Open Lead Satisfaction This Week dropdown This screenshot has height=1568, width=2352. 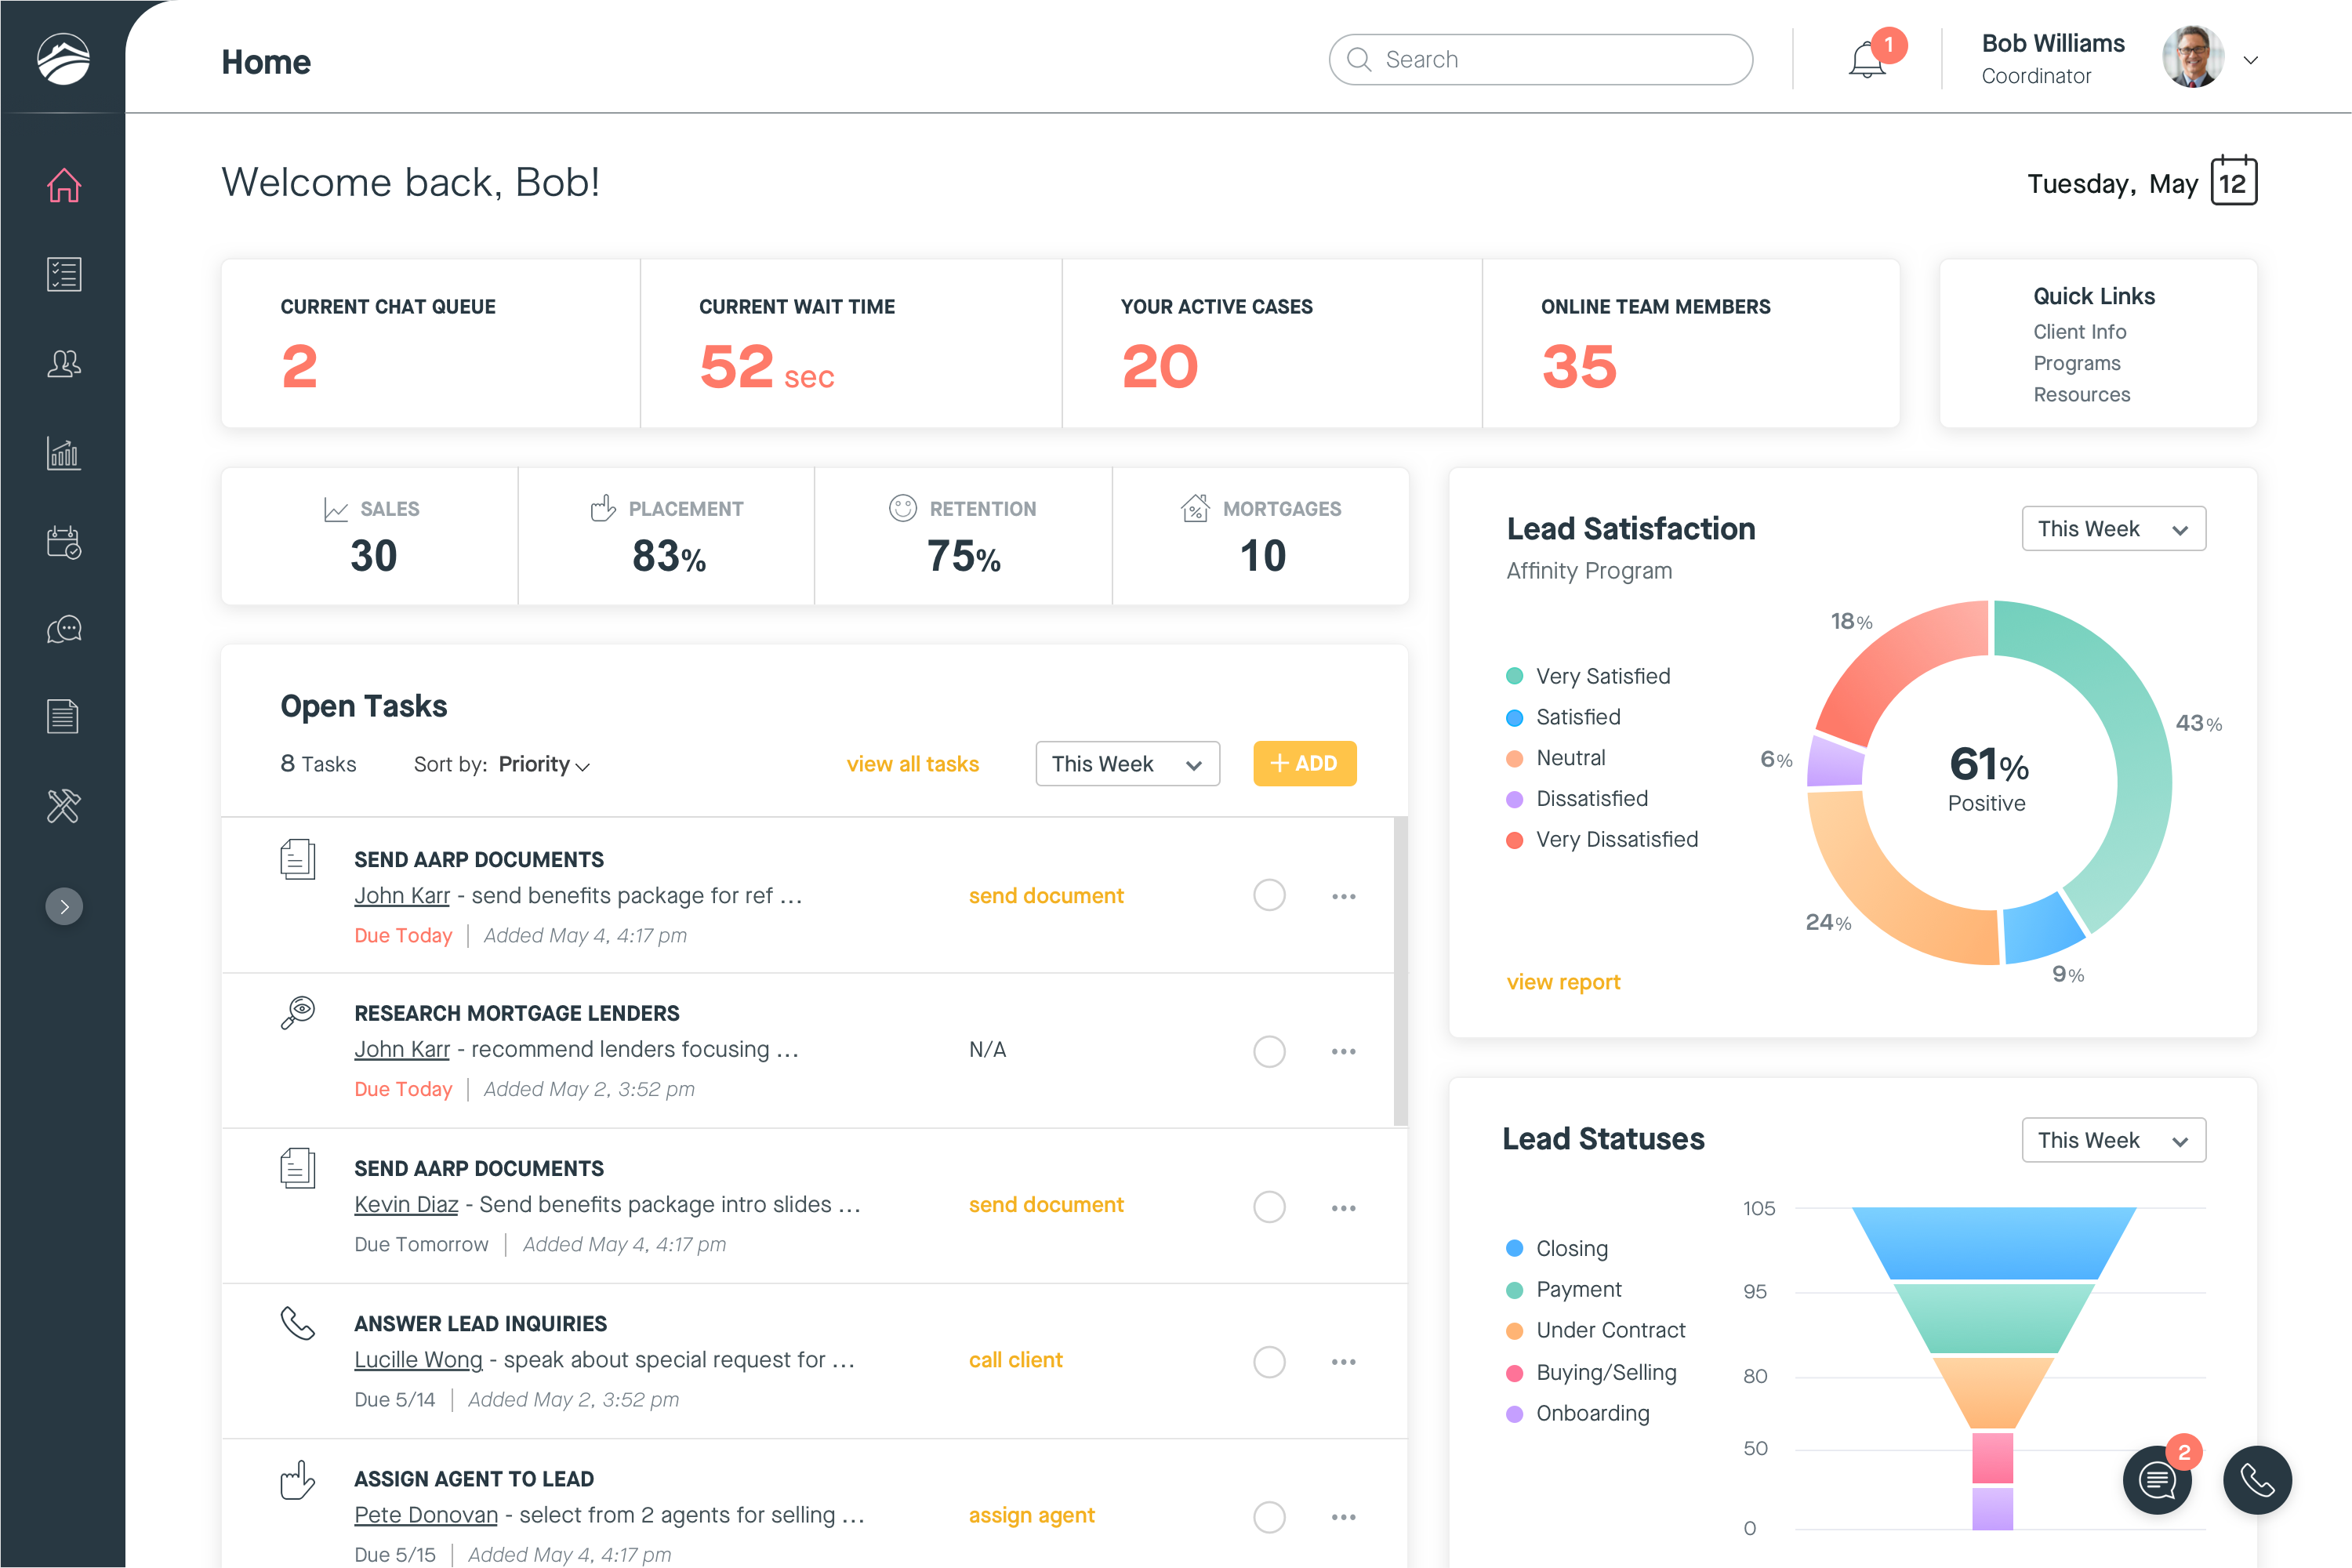pos(2113,529)
